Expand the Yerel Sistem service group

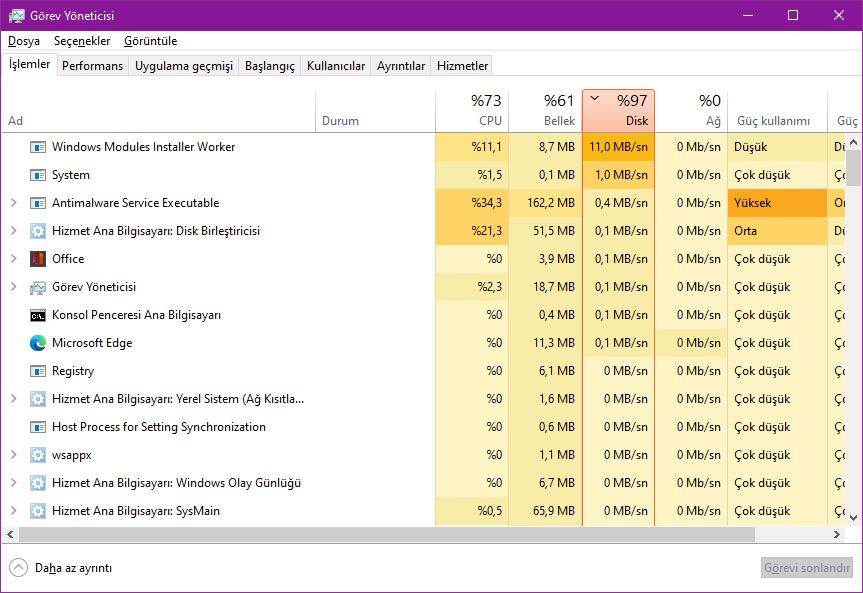click(x=14, y=399)
